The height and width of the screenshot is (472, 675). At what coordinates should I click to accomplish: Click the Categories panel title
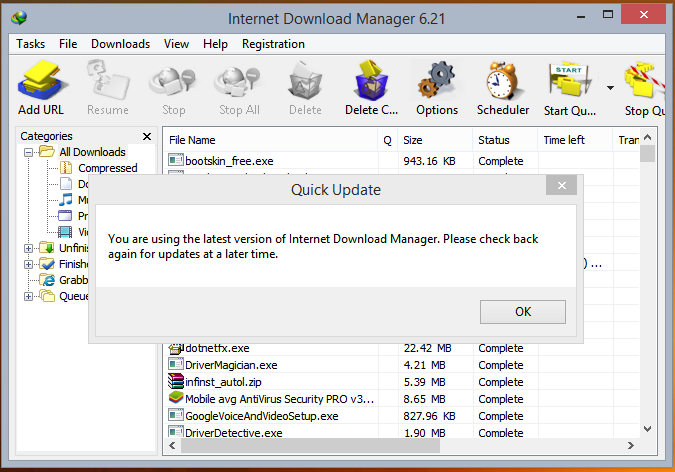(46, 136)
